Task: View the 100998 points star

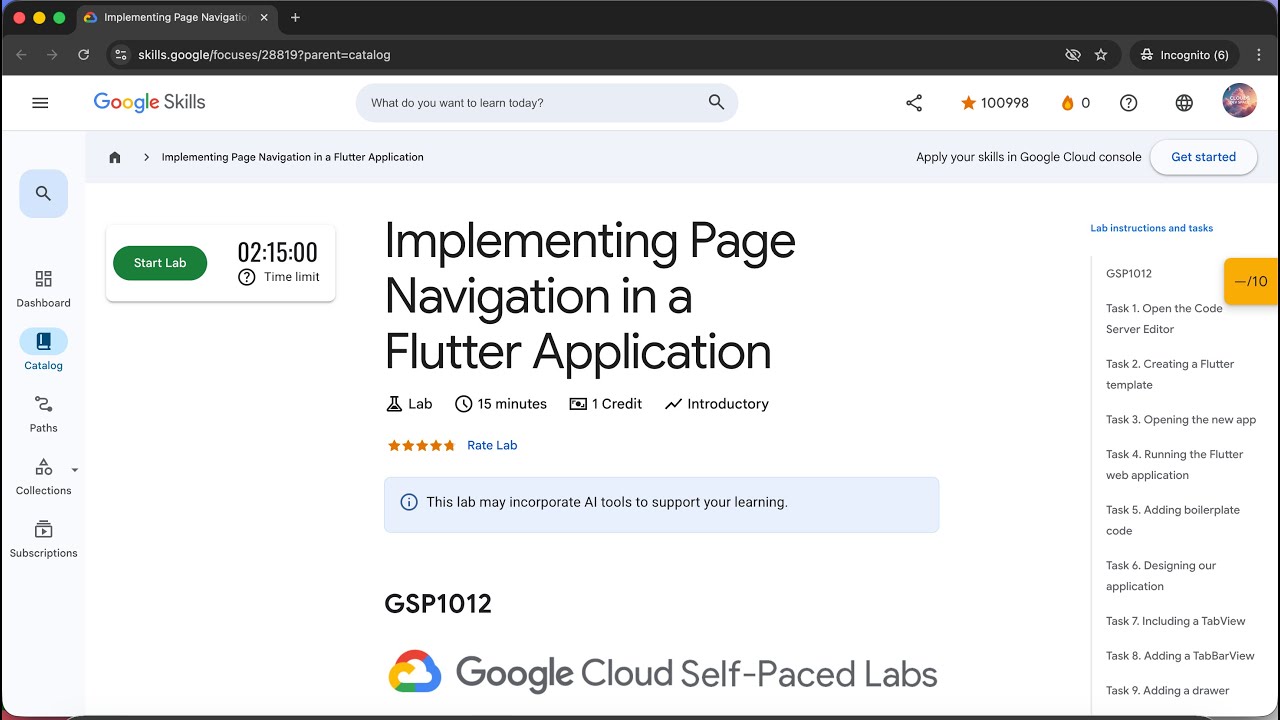Action: [994, 102]
